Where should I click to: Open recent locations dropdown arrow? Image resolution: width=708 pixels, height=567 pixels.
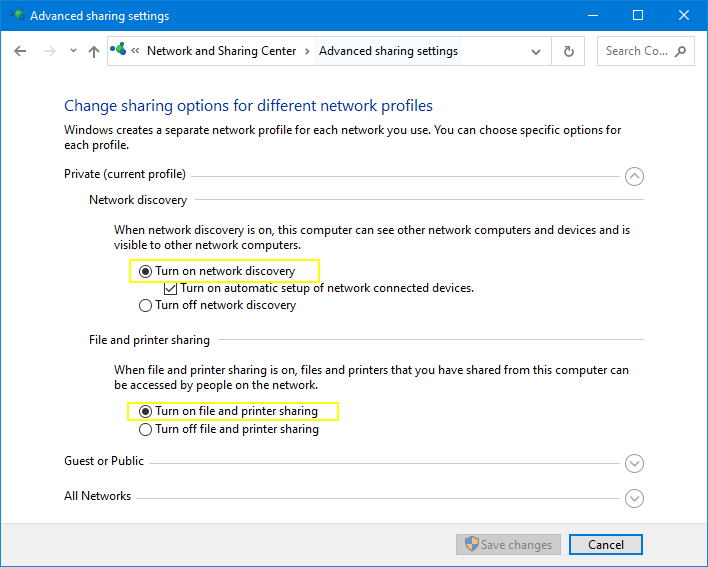[x=71, y=52]
